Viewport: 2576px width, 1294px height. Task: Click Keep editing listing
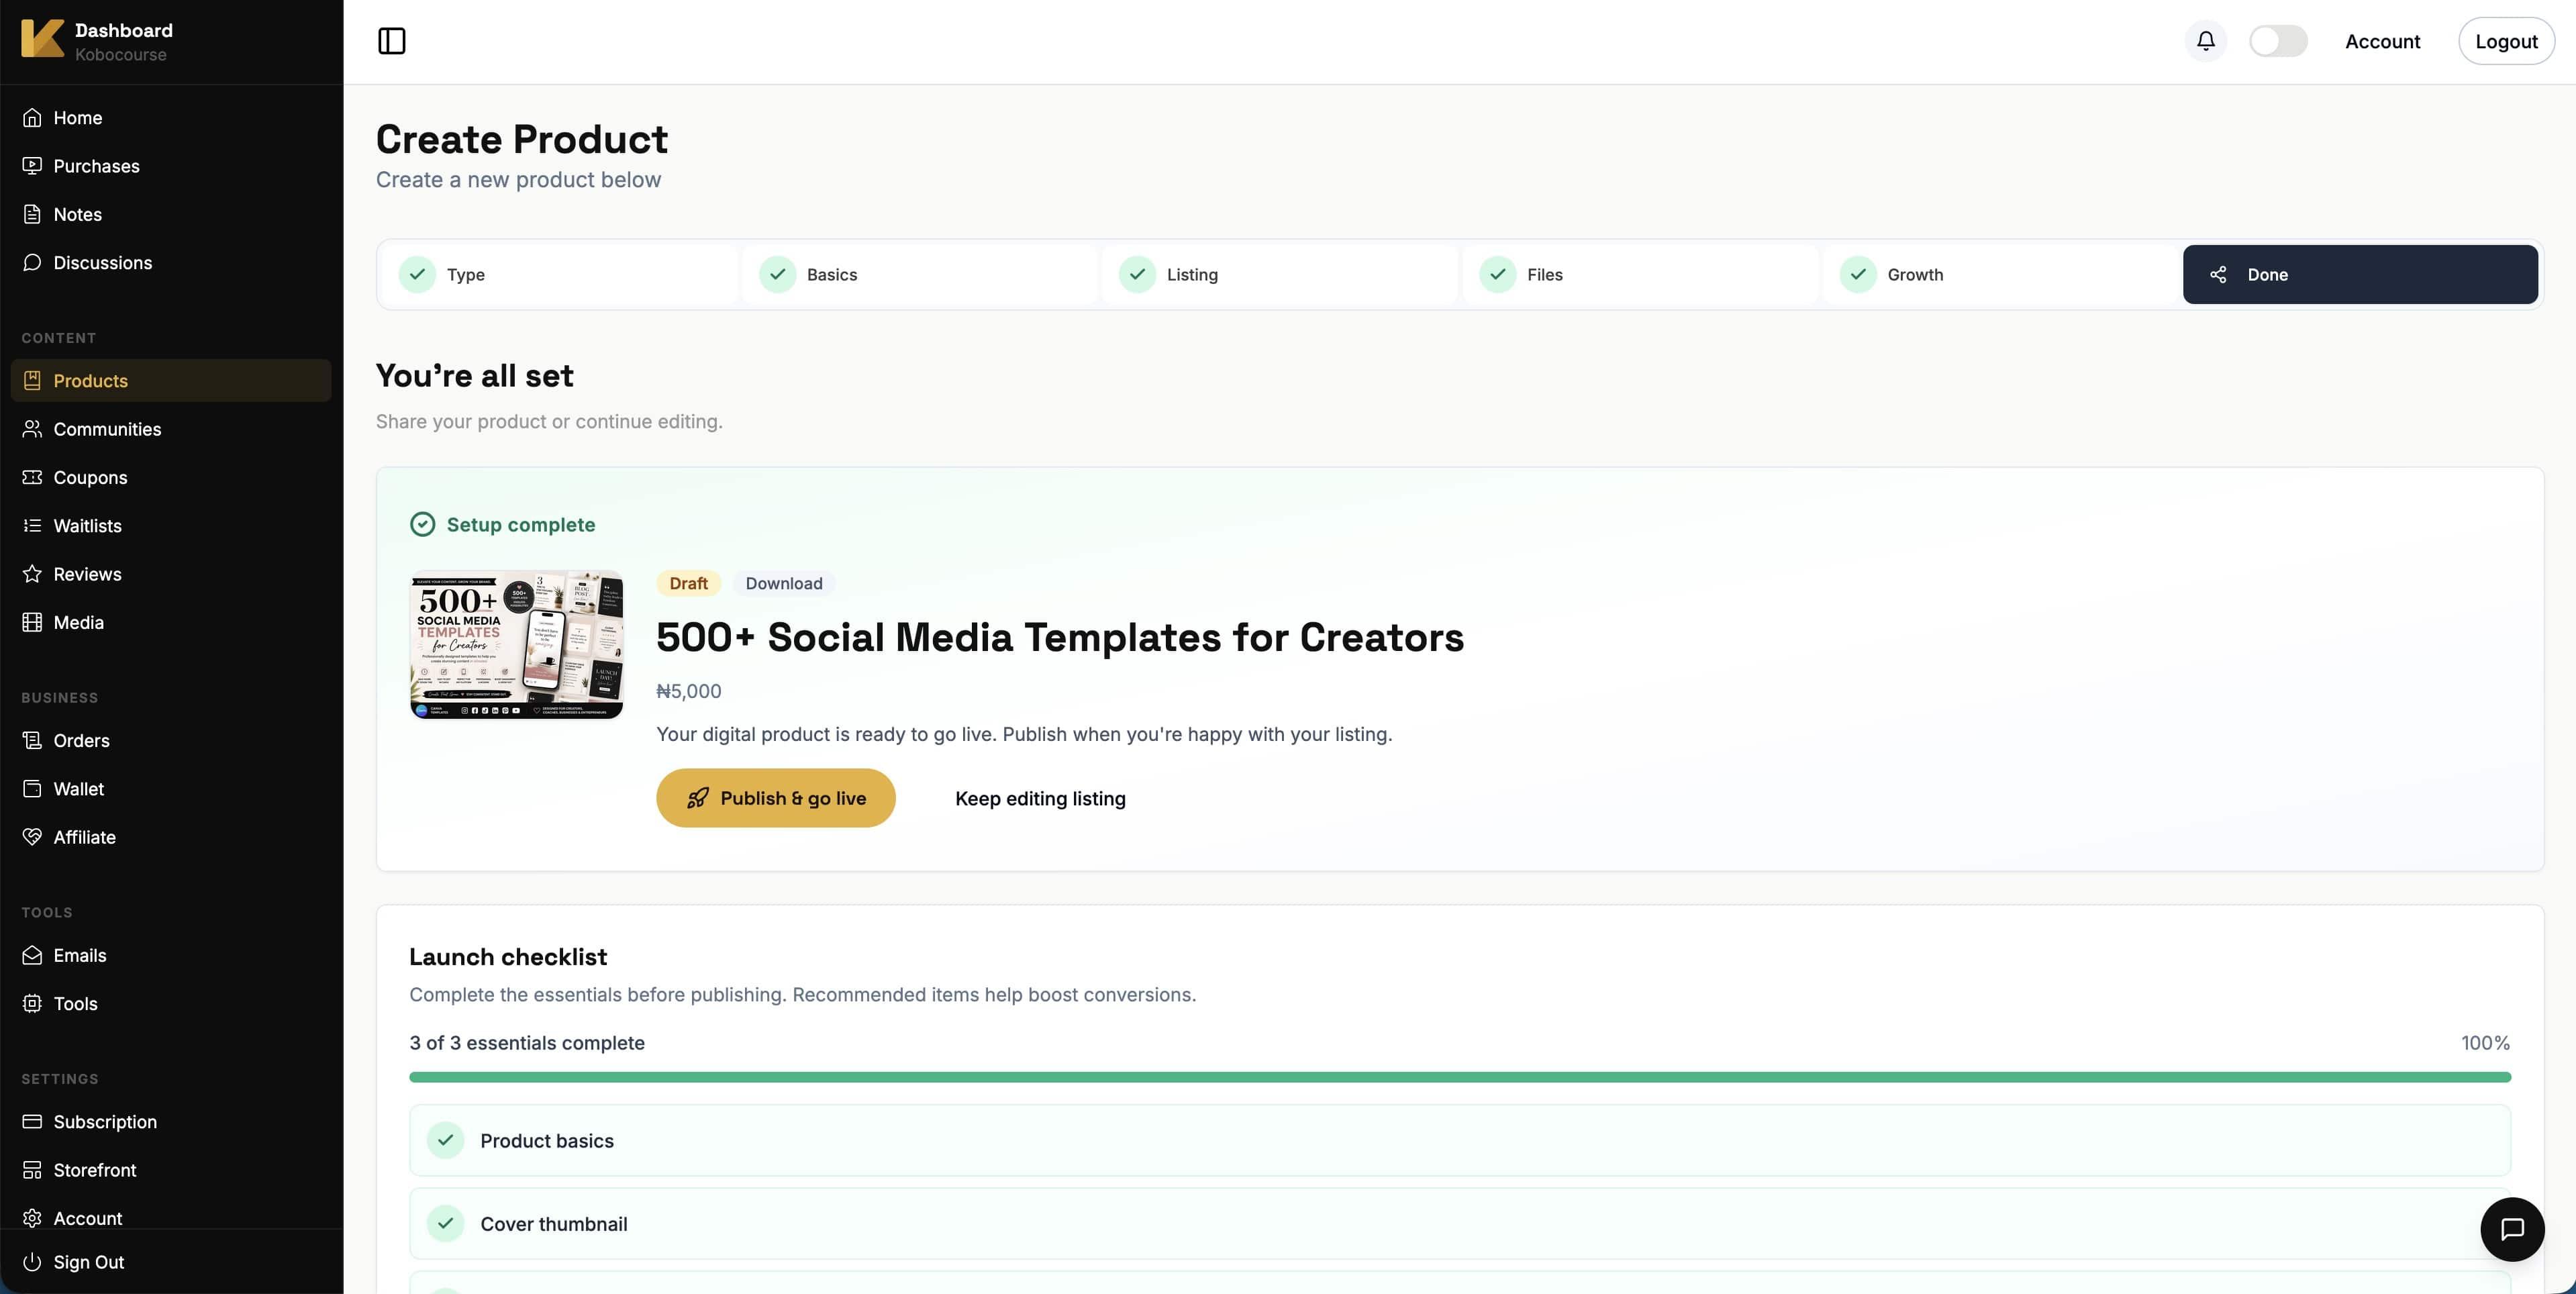coord(1040,798)
